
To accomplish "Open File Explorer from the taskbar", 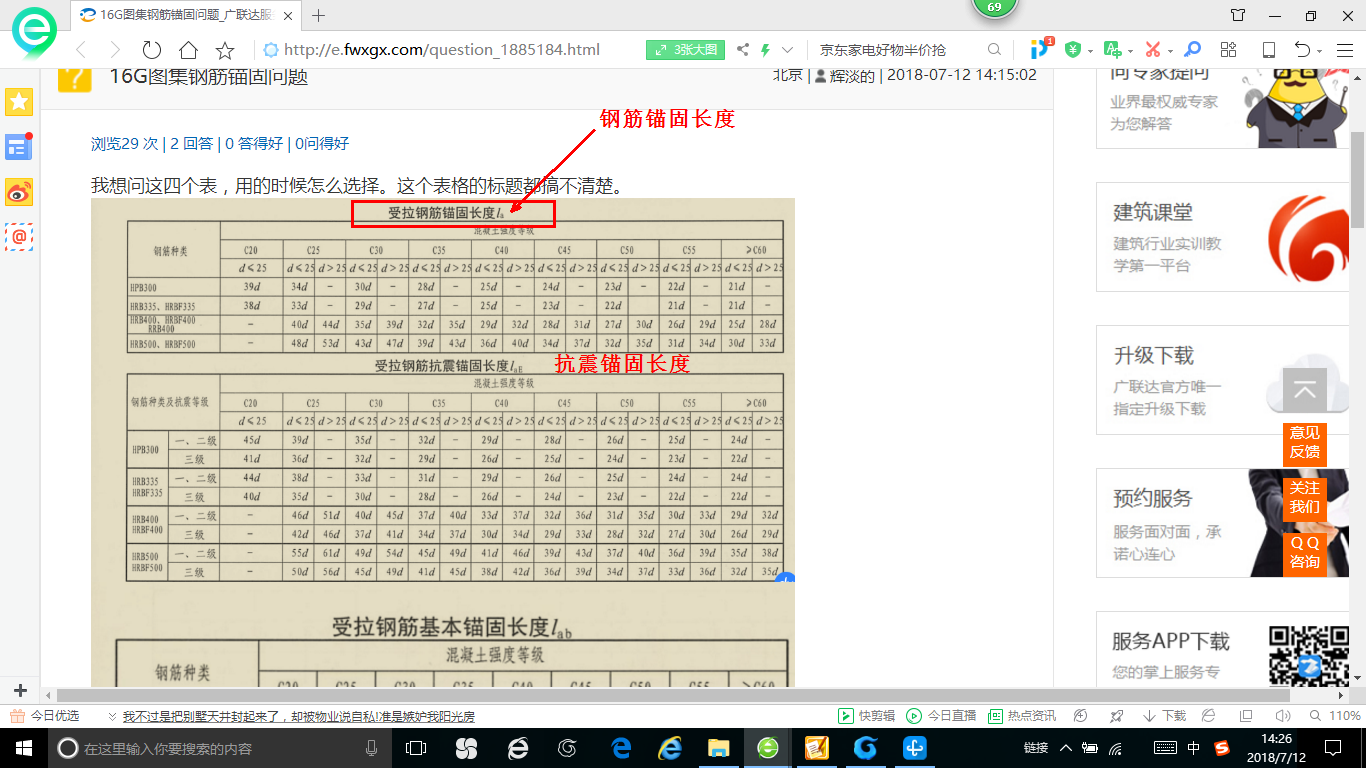I will pyautogui.click(x=718, y=747).
